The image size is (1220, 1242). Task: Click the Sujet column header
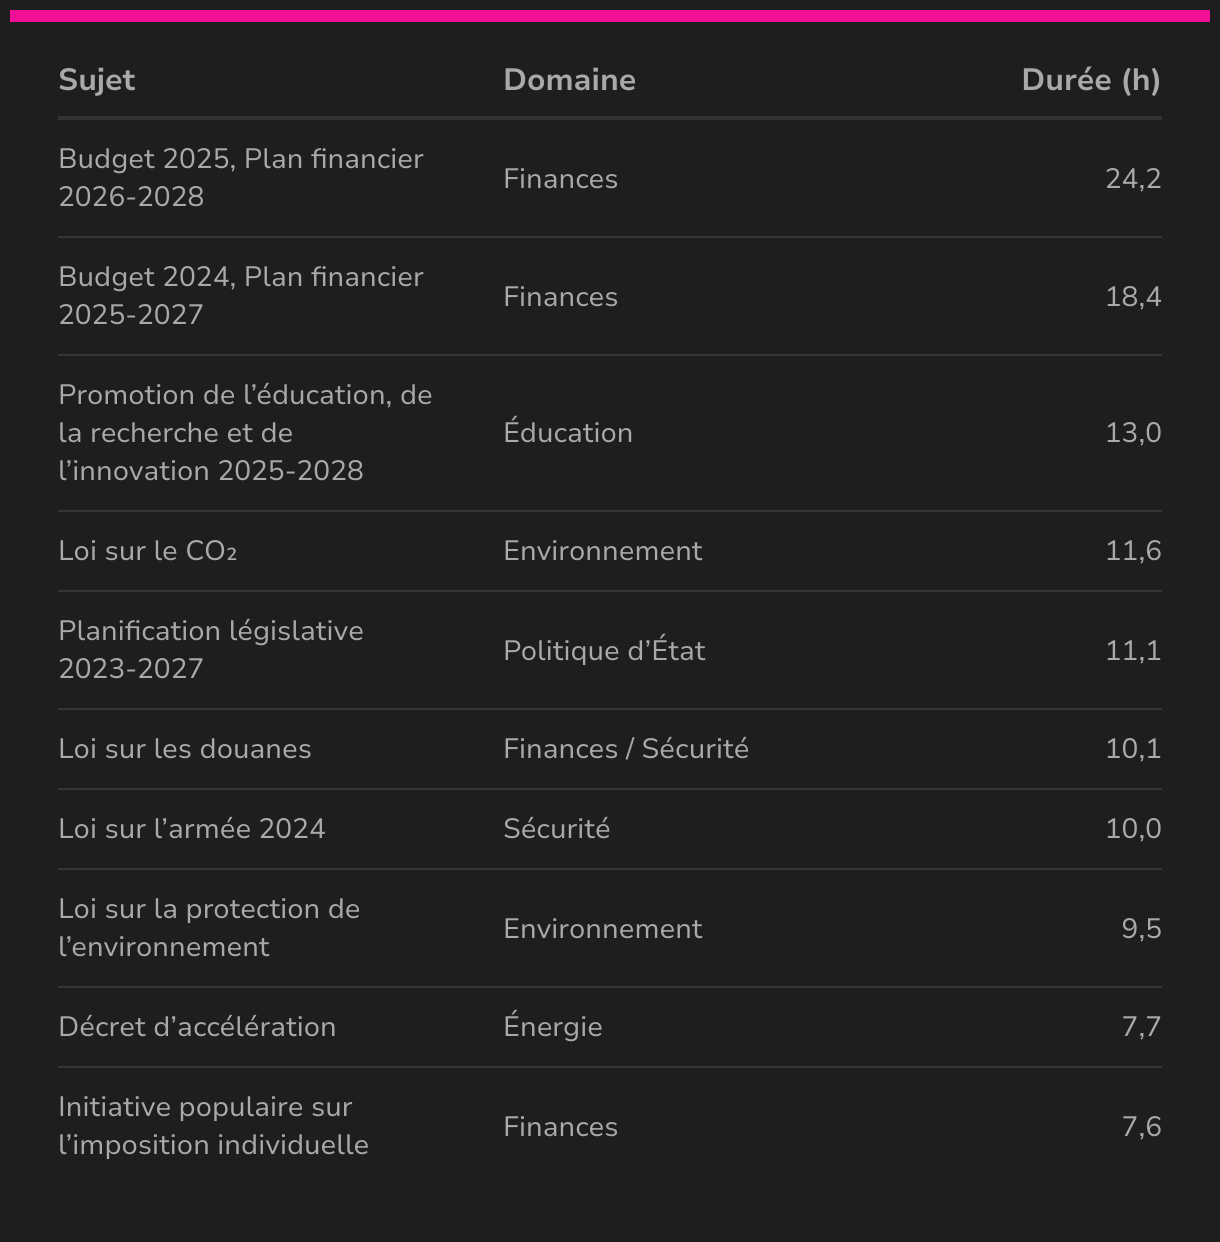pos(97,80)
